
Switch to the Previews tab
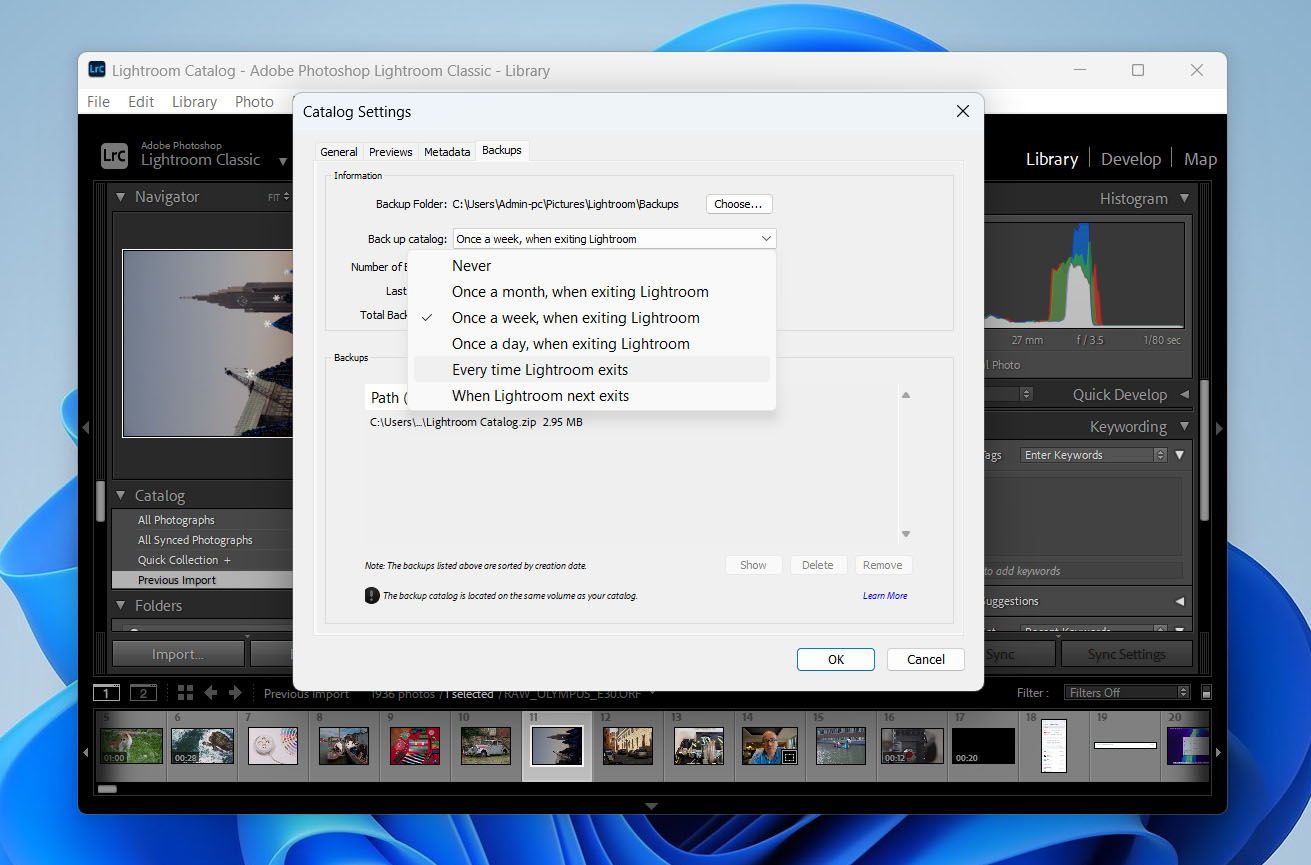tap(390, 152)
